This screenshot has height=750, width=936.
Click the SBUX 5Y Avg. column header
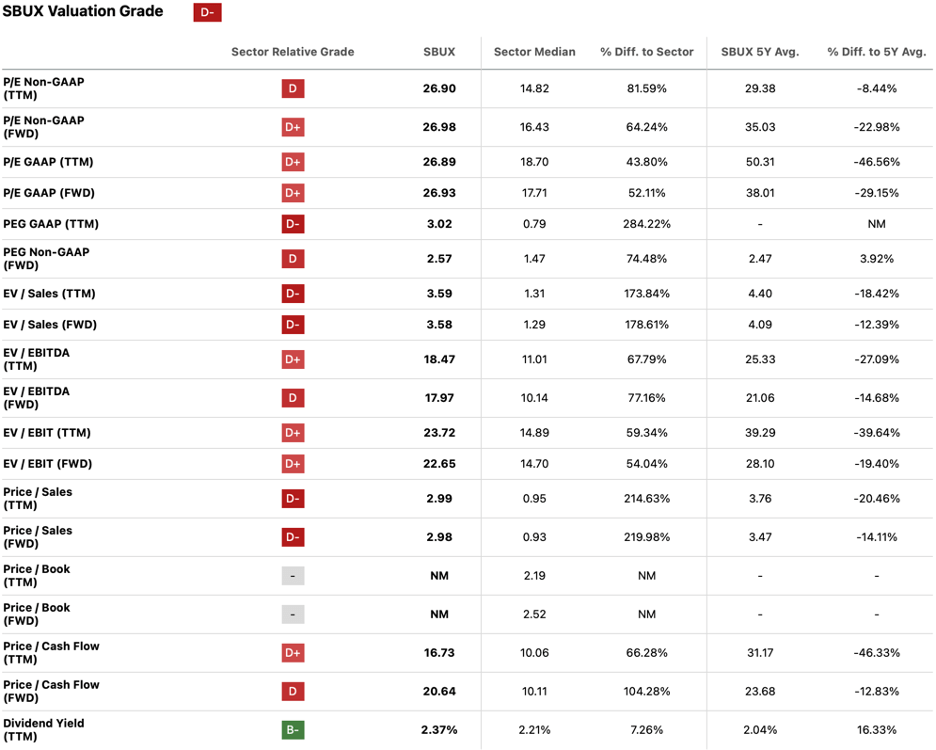(760, 52)
